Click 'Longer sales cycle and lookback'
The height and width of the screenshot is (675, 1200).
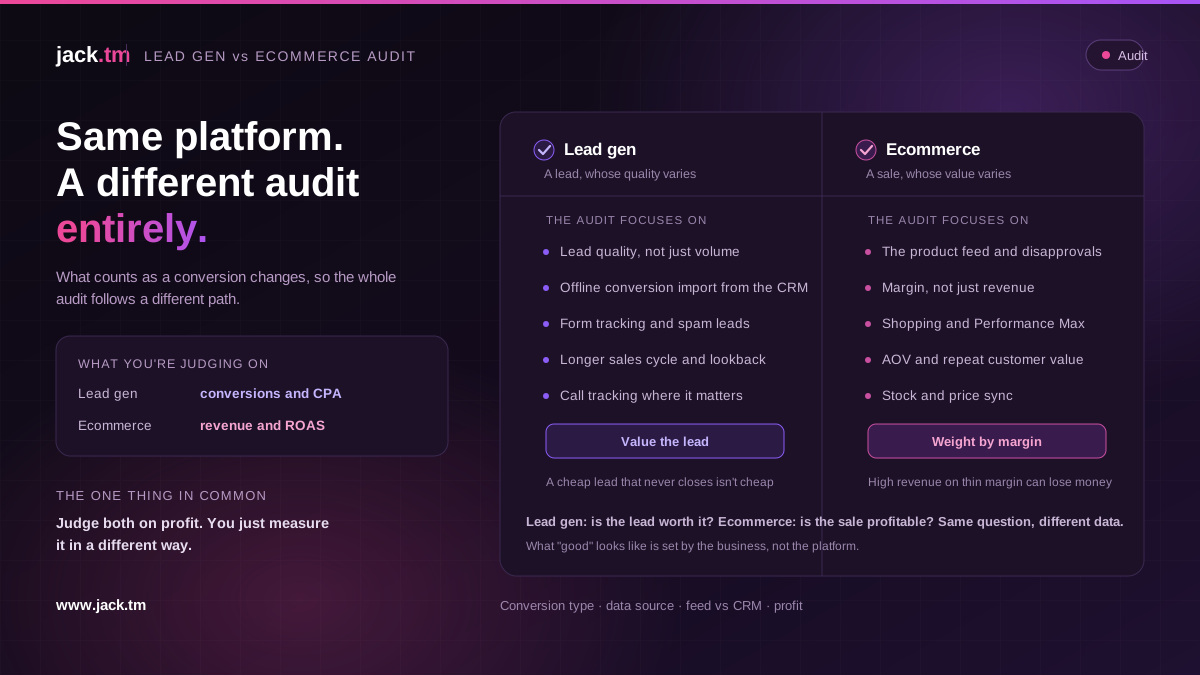663,360
